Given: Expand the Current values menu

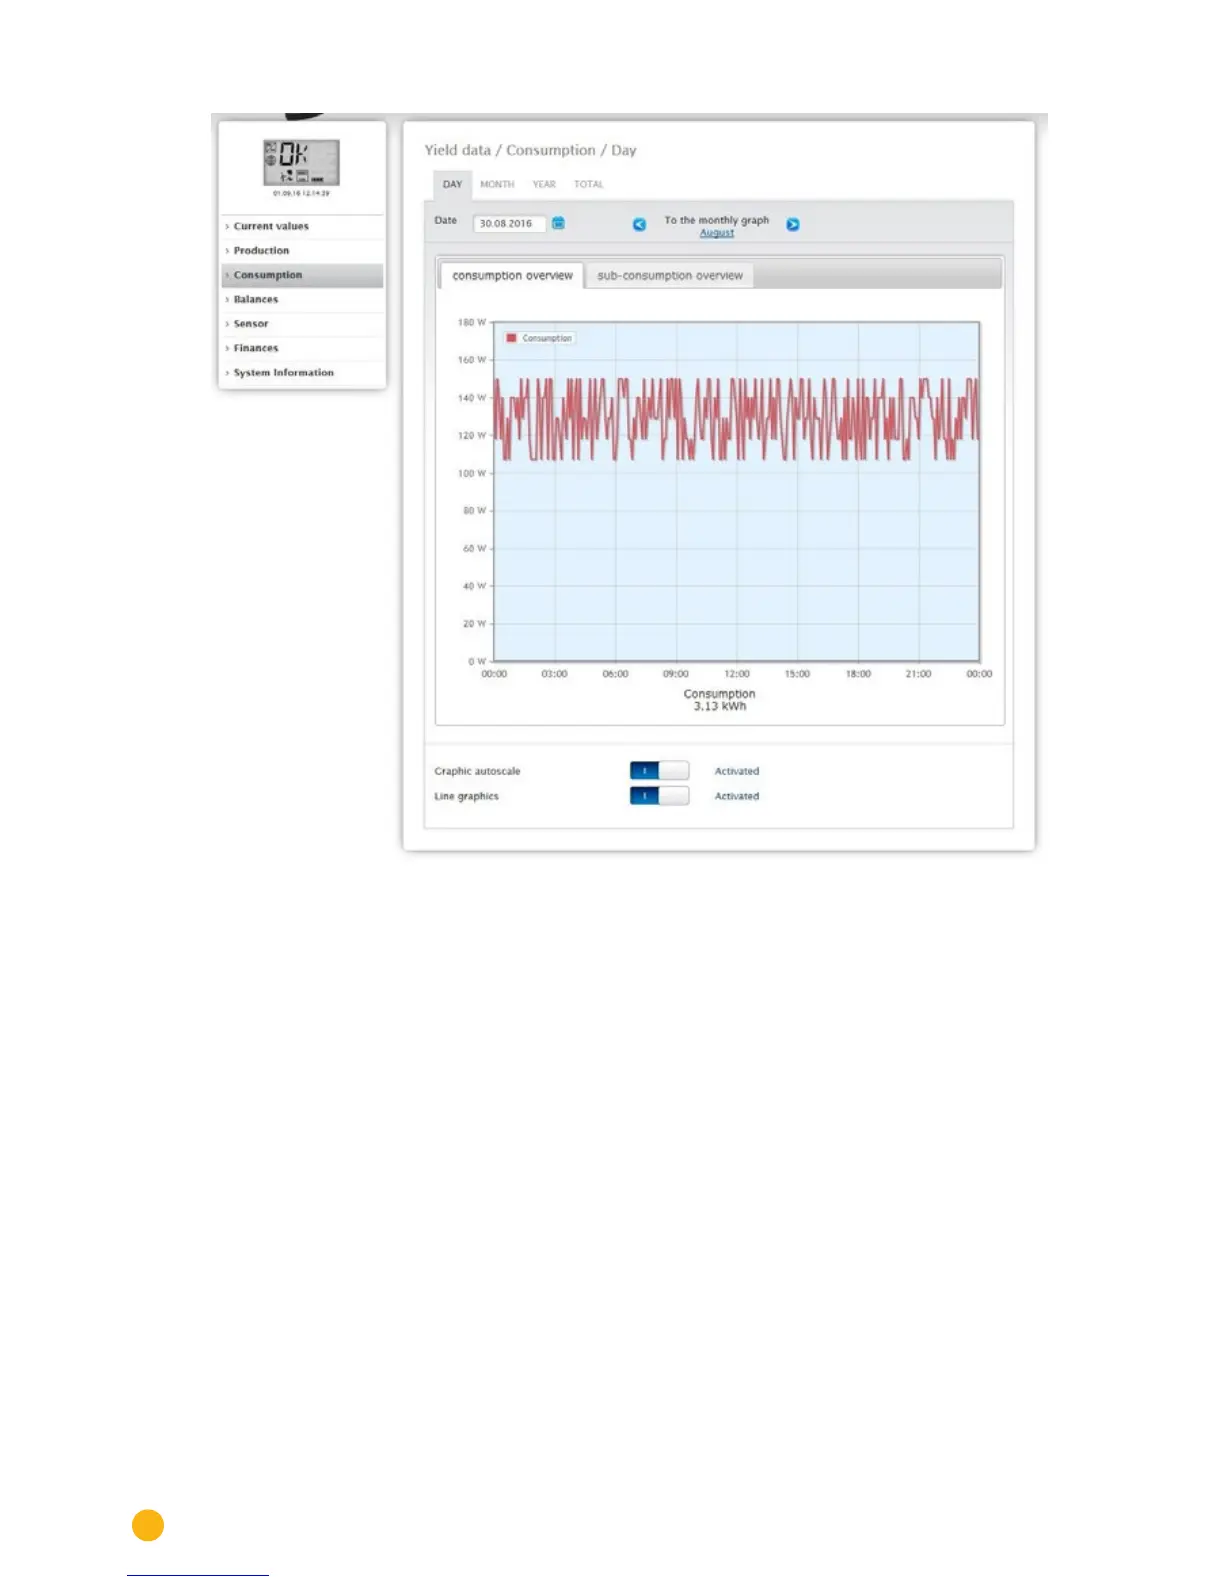Looking at the screenshot, I should (x=302, y=226).
